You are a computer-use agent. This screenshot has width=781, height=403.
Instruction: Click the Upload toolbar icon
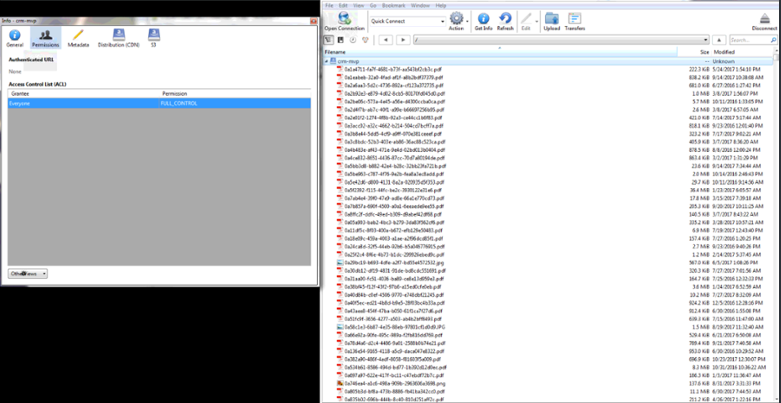pyautogui.click(x=551, y=20)
